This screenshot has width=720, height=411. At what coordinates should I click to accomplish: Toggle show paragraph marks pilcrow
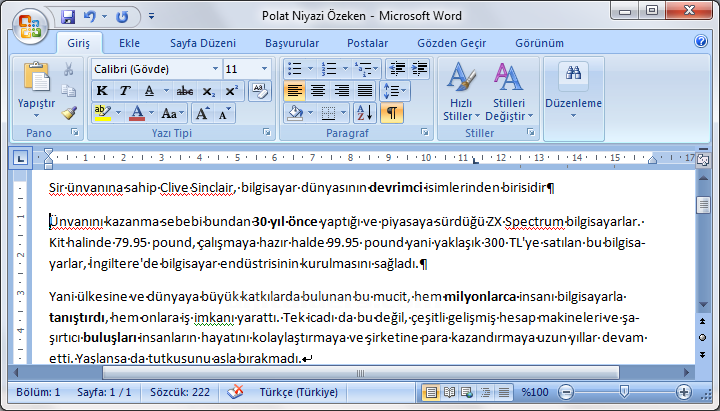click(392, 113)
